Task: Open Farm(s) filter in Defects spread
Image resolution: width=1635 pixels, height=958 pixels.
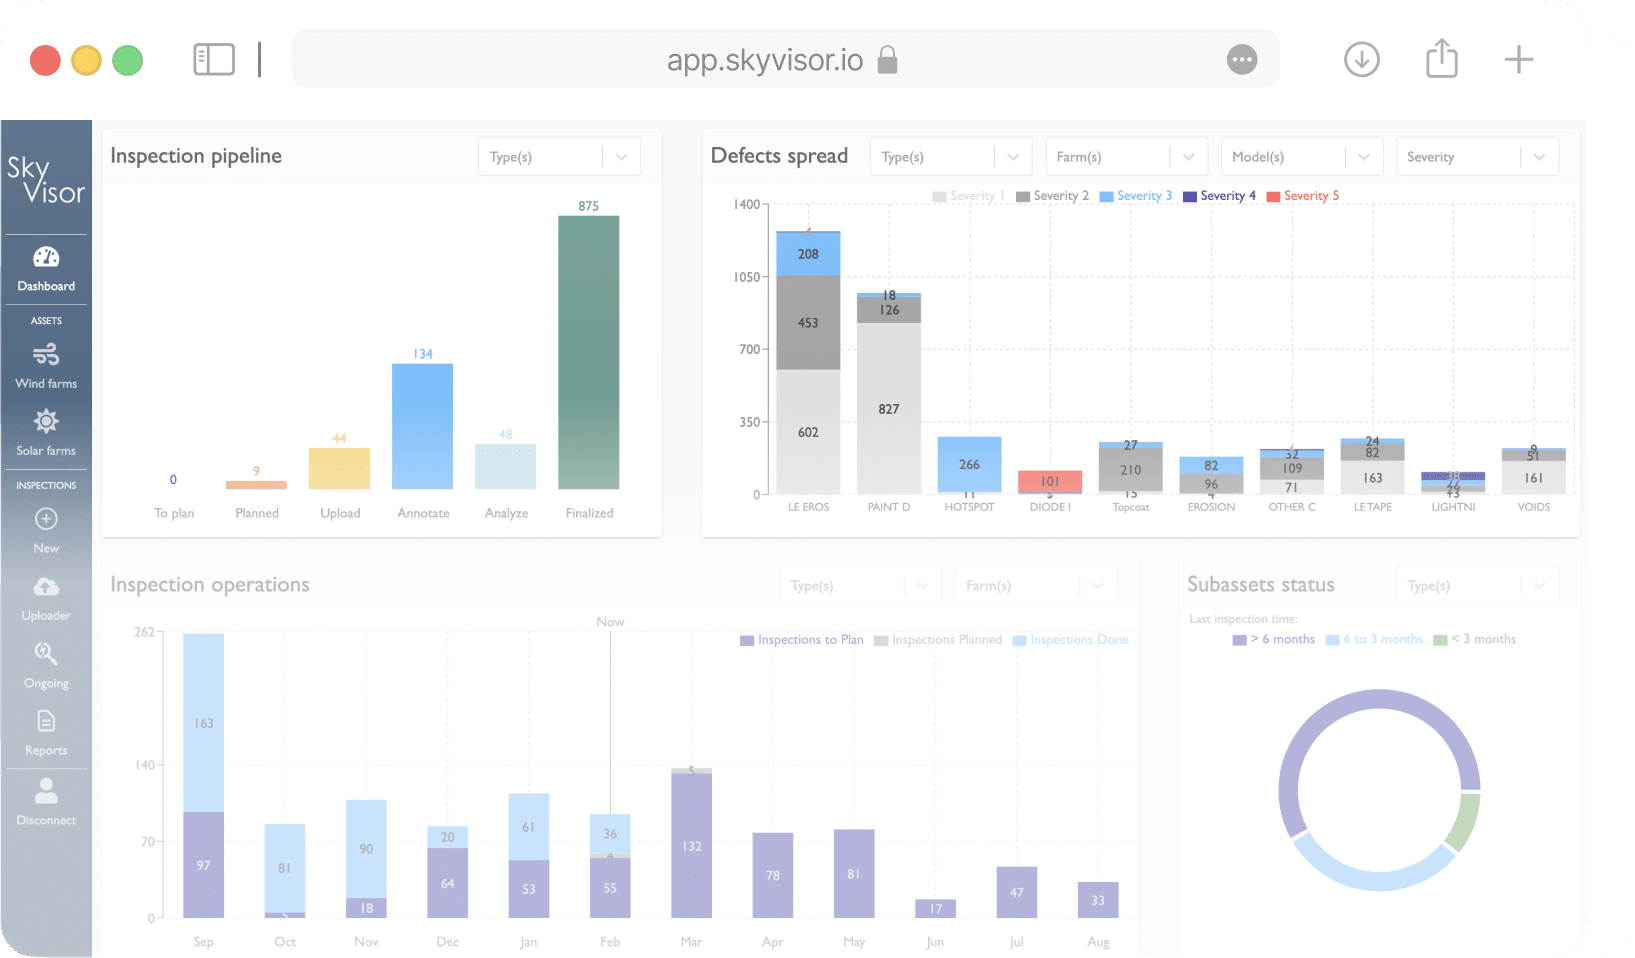Action: click(1126, 157)
